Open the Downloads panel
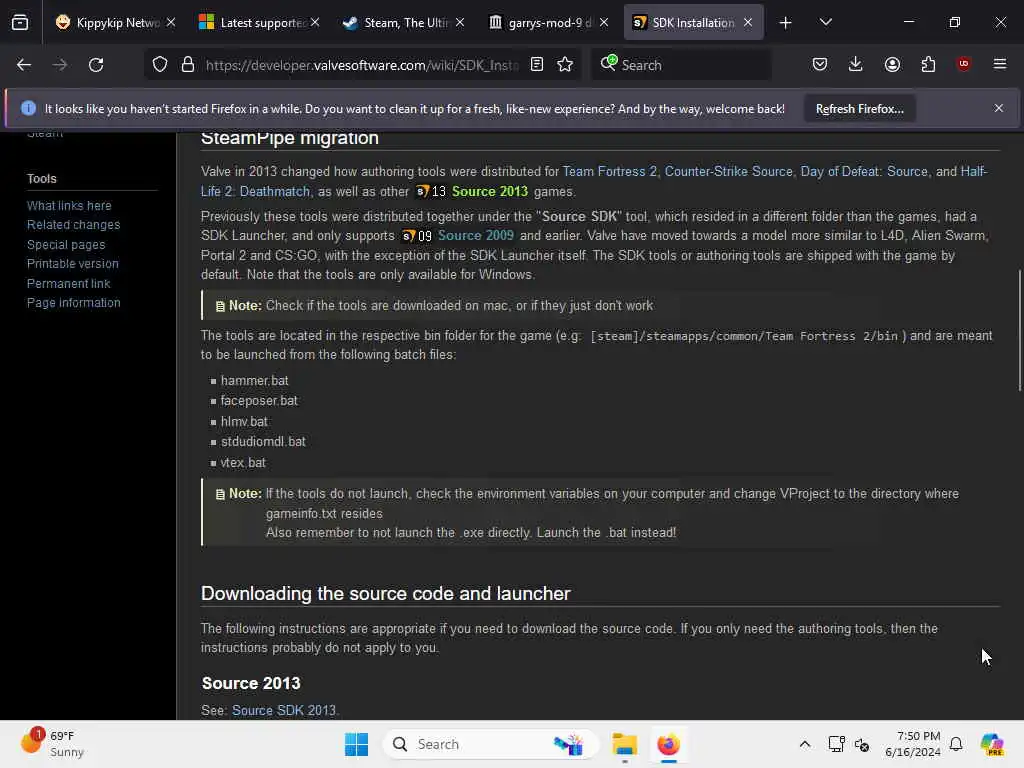 (856, 64)
